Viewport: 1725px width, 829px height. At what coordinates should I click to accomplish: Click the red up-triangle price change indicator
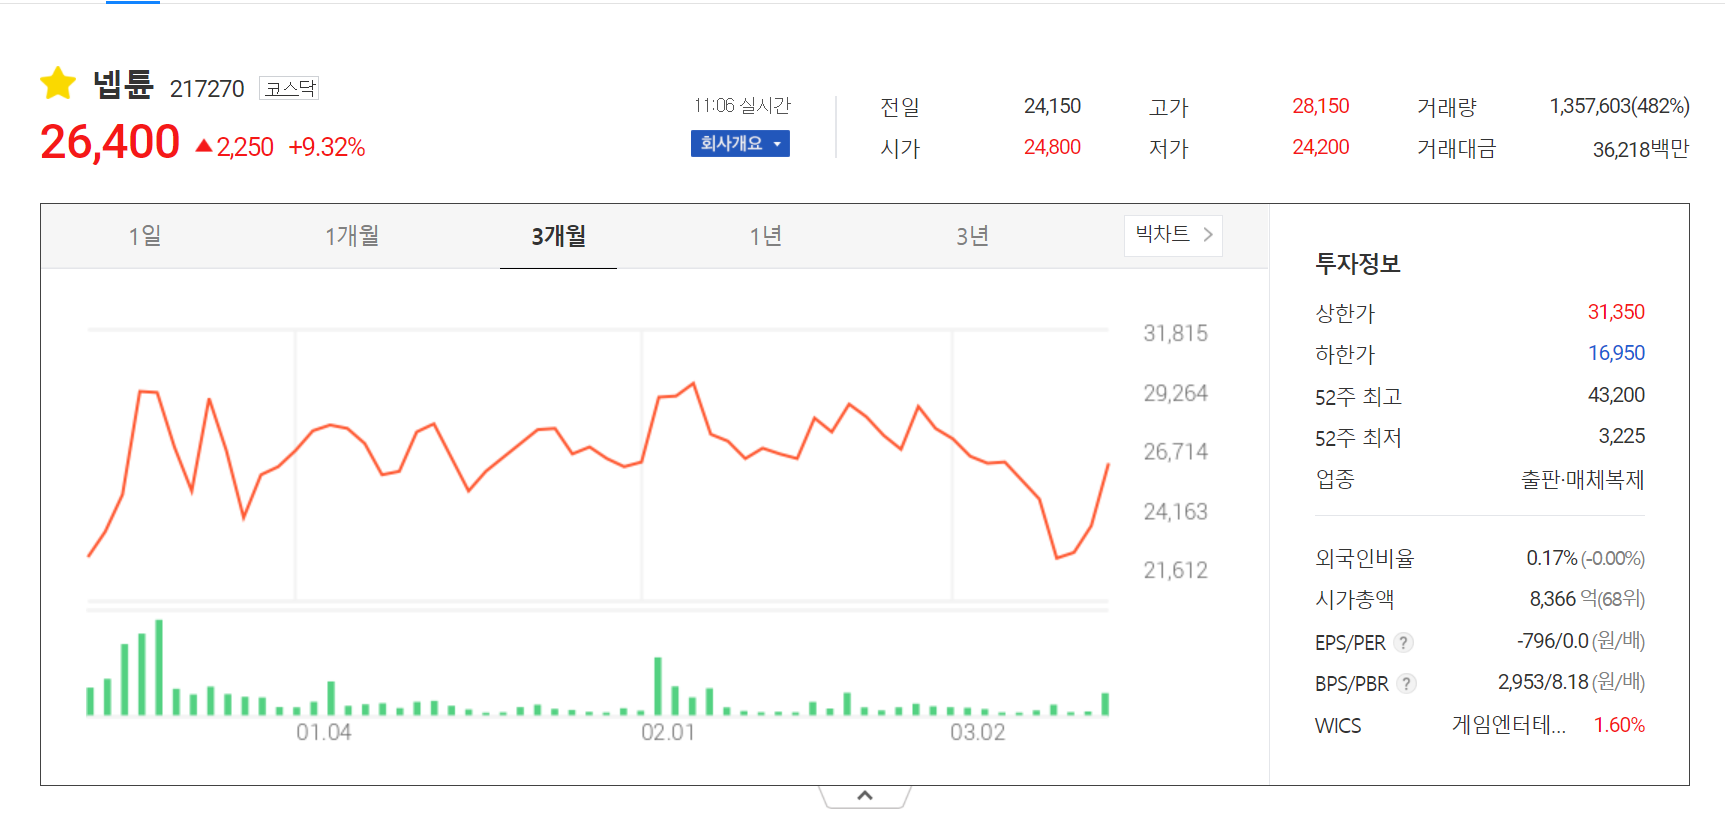(204, 147)
